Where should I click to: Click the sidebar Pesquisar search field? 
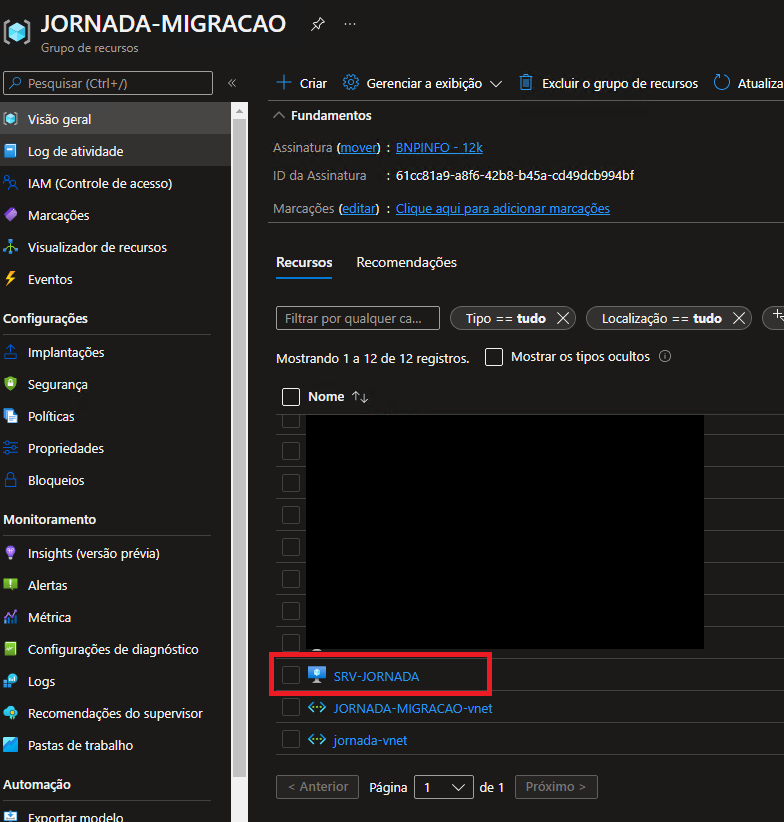pyautogui.click(x=108, y=83)
